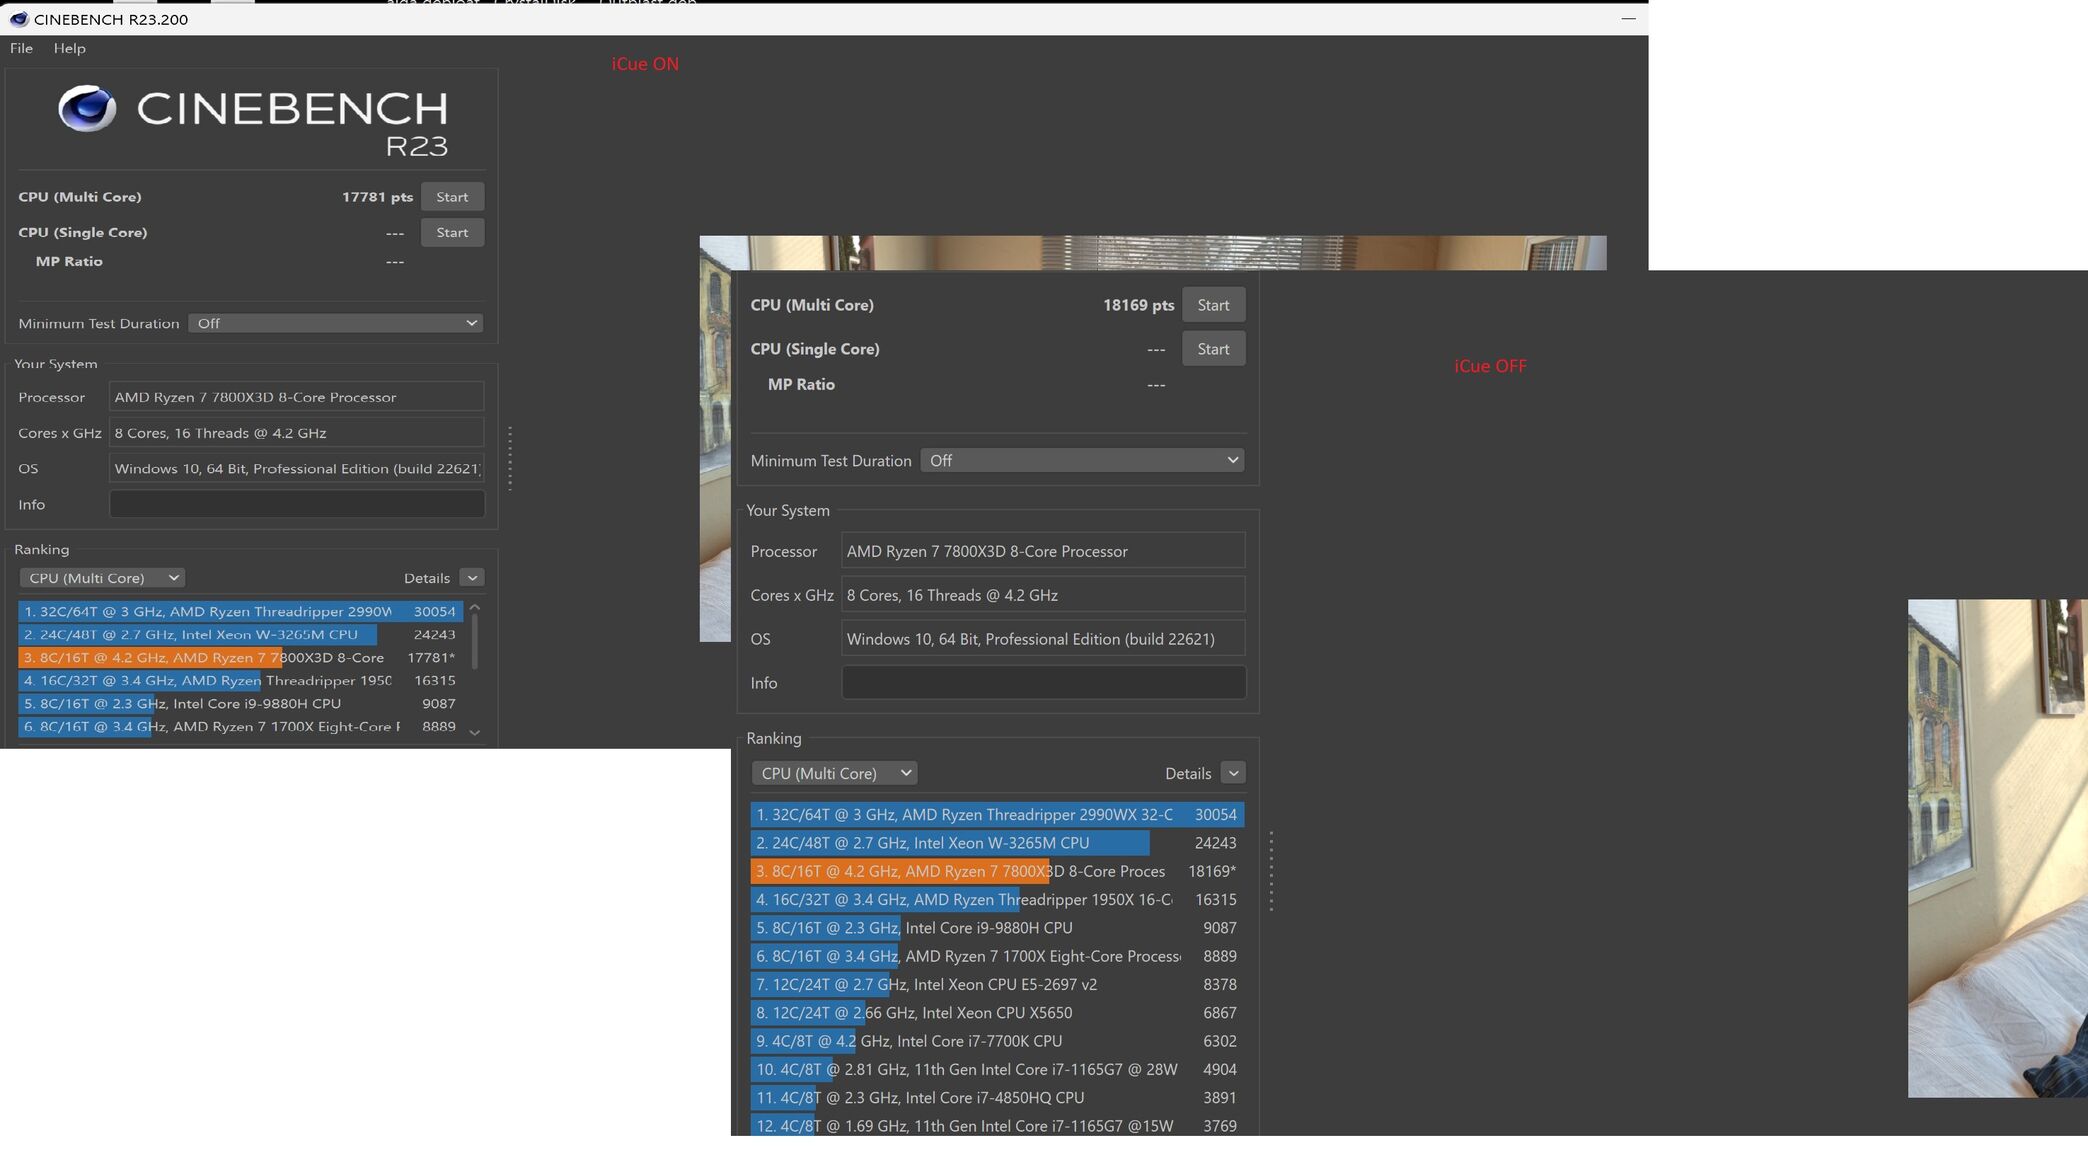Viewport: 2088px width, 1155px height.
Task: Click the panel splitter dots in iCue ON window
Action: [510, 458]
